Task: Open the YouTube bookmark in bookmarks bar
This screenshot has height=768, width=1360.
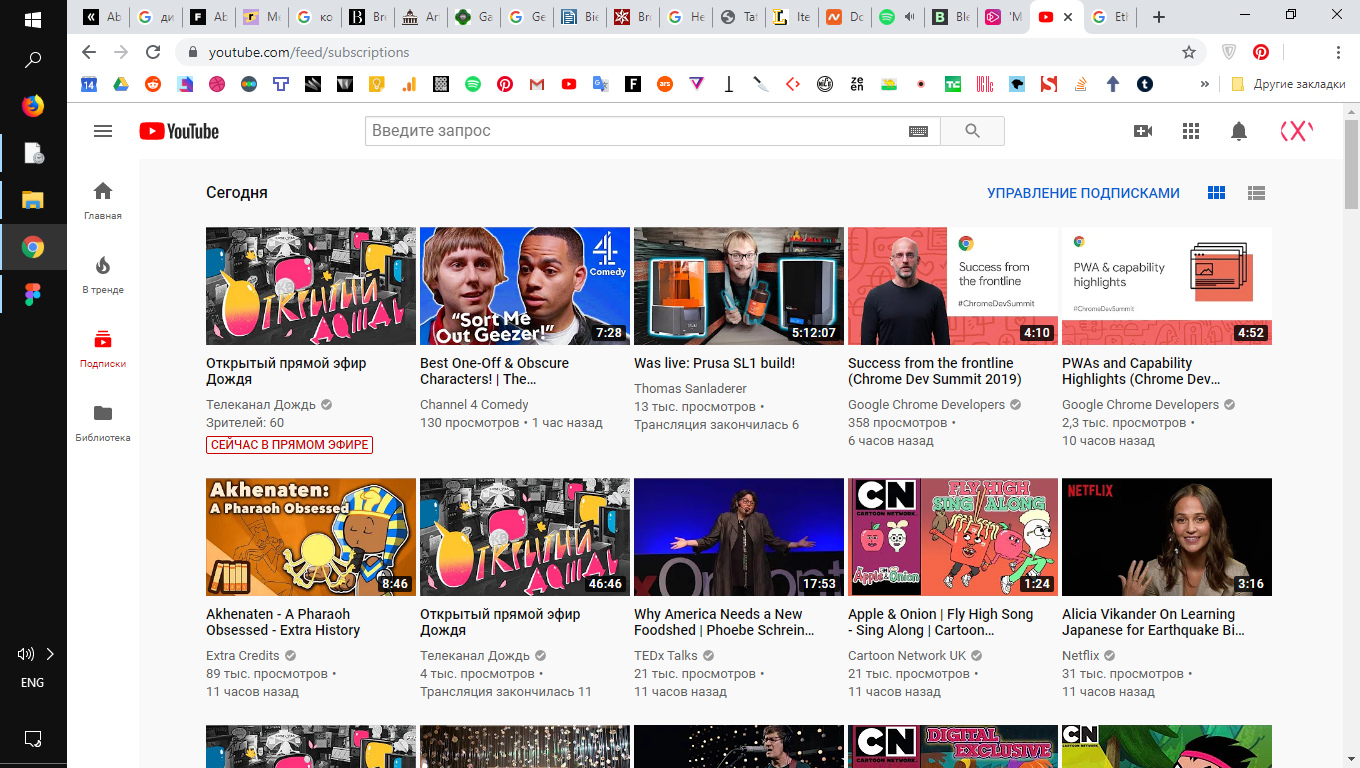Action: 569,85
